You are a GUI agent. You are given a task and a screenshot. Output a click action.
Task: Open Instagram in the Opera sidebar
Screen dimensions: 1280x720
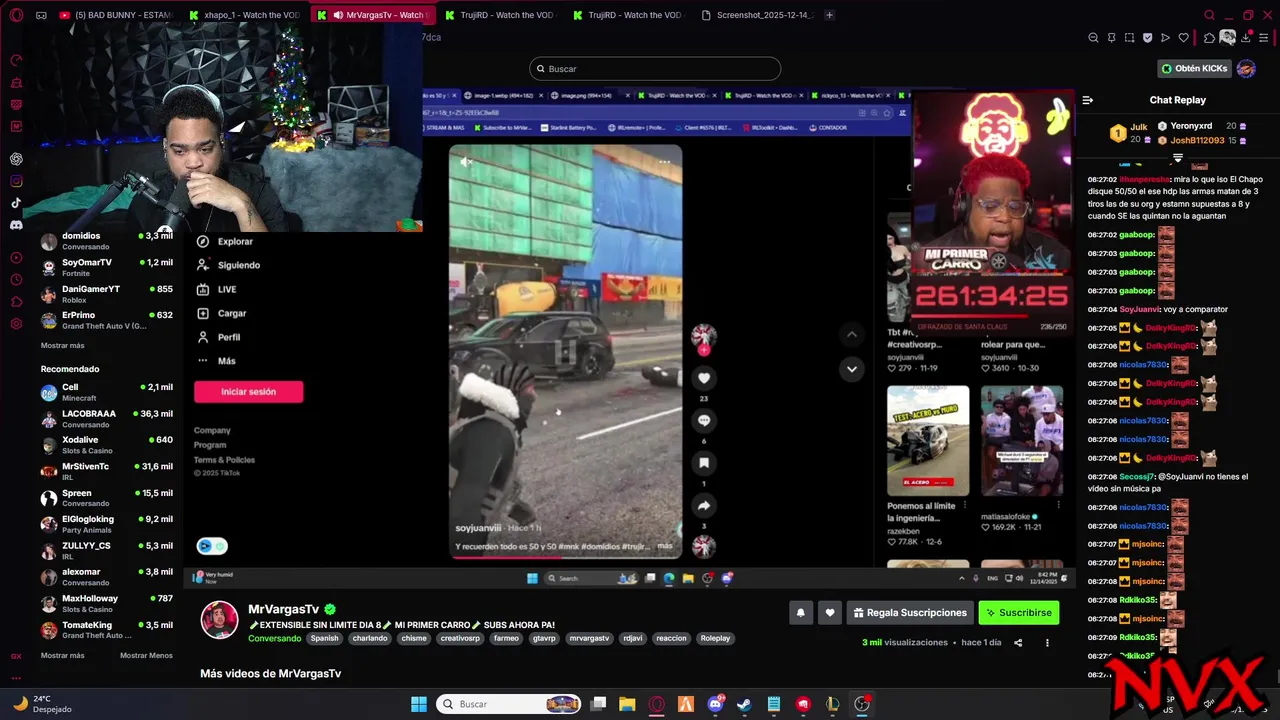pos(16,181)
